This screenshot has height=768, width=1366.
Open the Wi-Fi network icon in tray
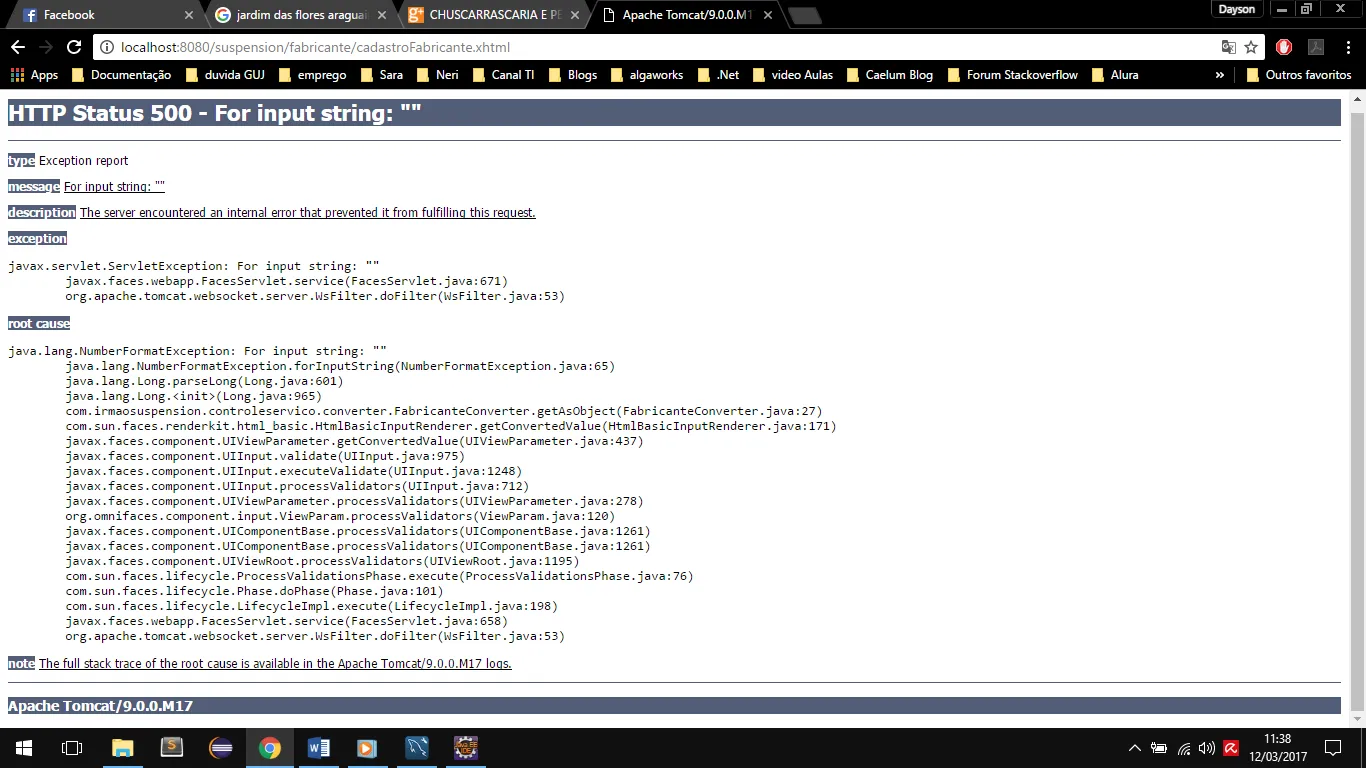coord(1184,748)
